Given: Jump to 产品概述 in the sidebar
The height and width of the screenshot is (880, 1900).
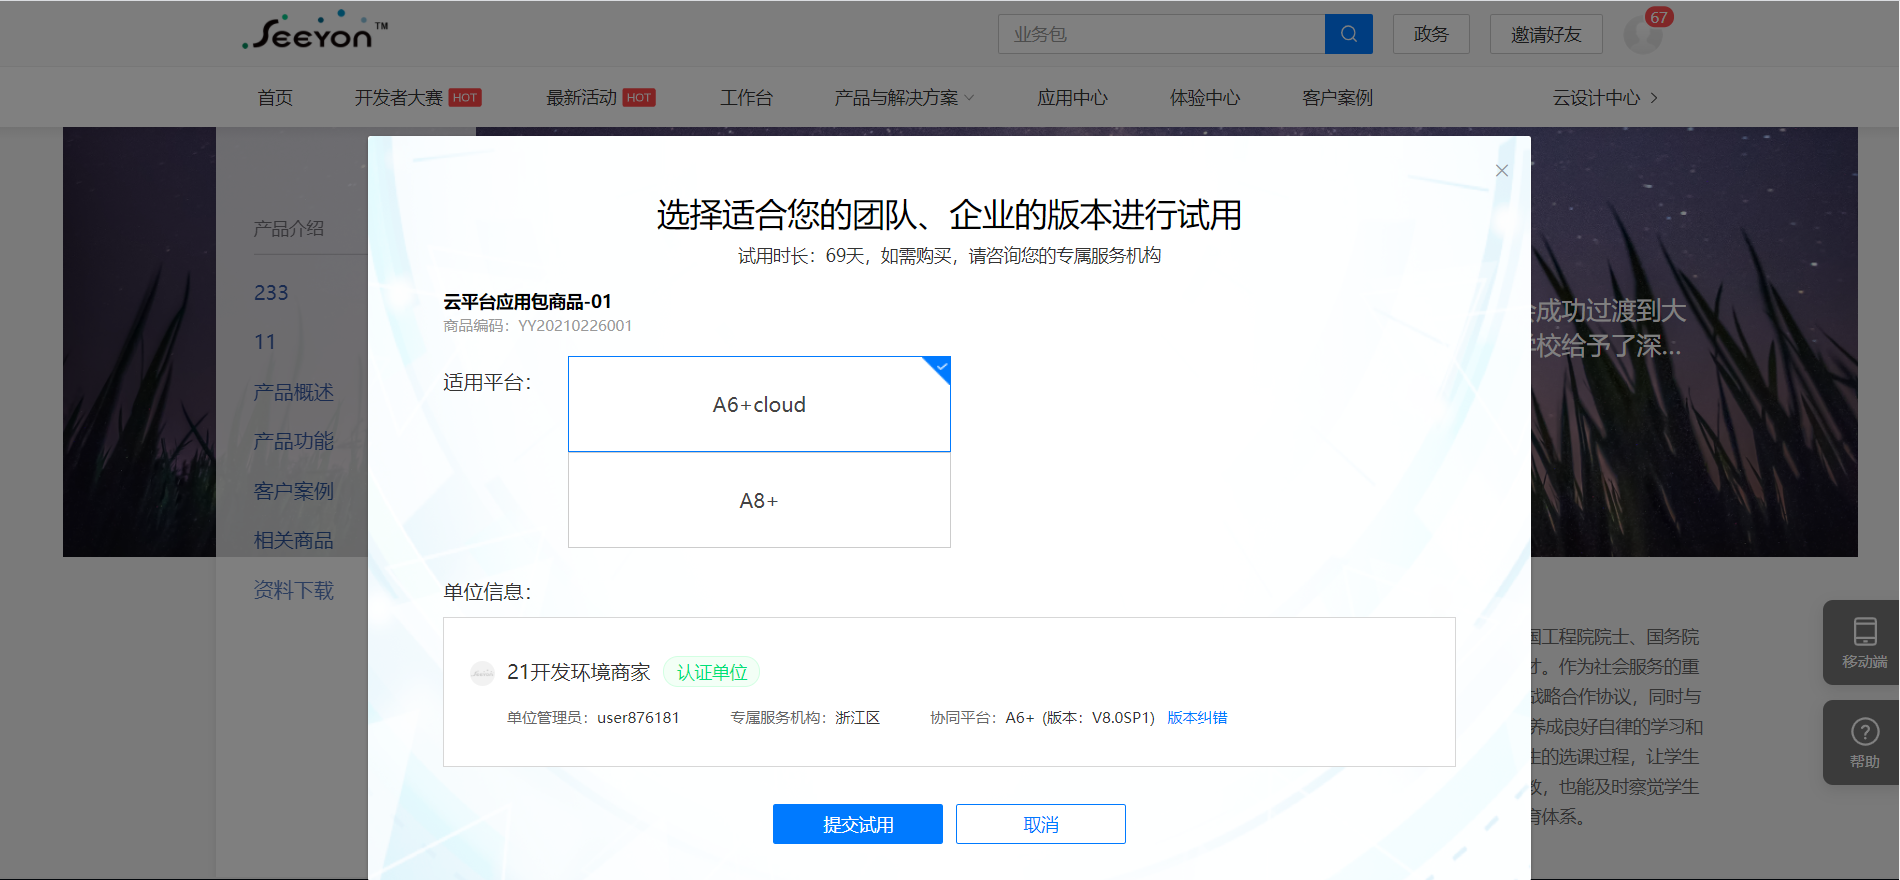Looking at the screenshot, I should [294, 392].
